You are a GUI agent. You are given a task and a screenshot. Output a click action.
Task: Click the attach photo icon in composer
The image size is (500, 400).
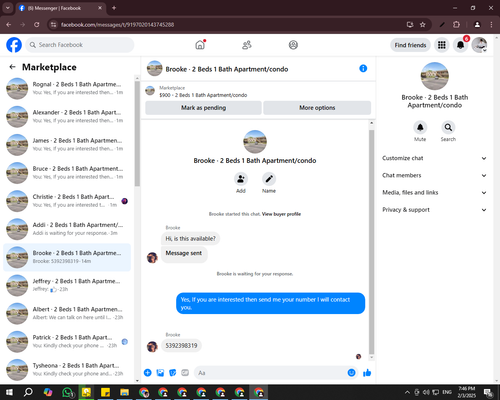coord(160,373)
